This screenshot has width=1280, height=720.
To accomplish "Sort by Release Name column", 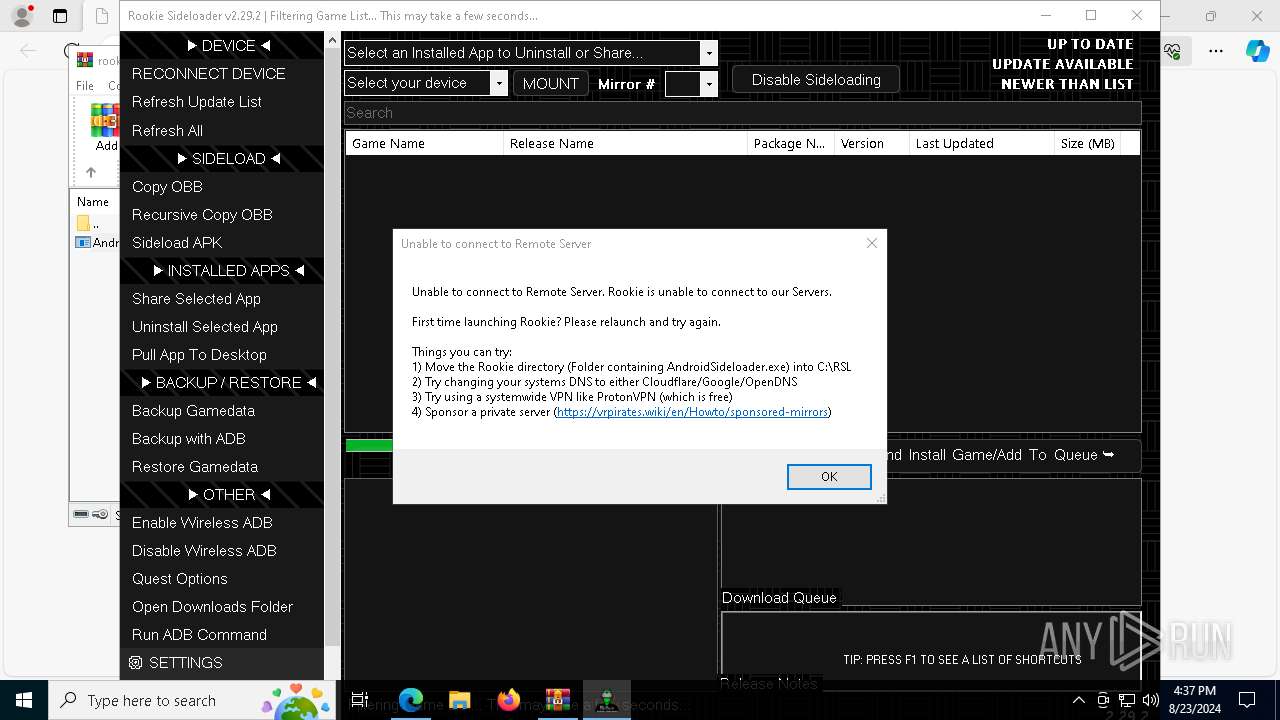I will pos(625,144).
